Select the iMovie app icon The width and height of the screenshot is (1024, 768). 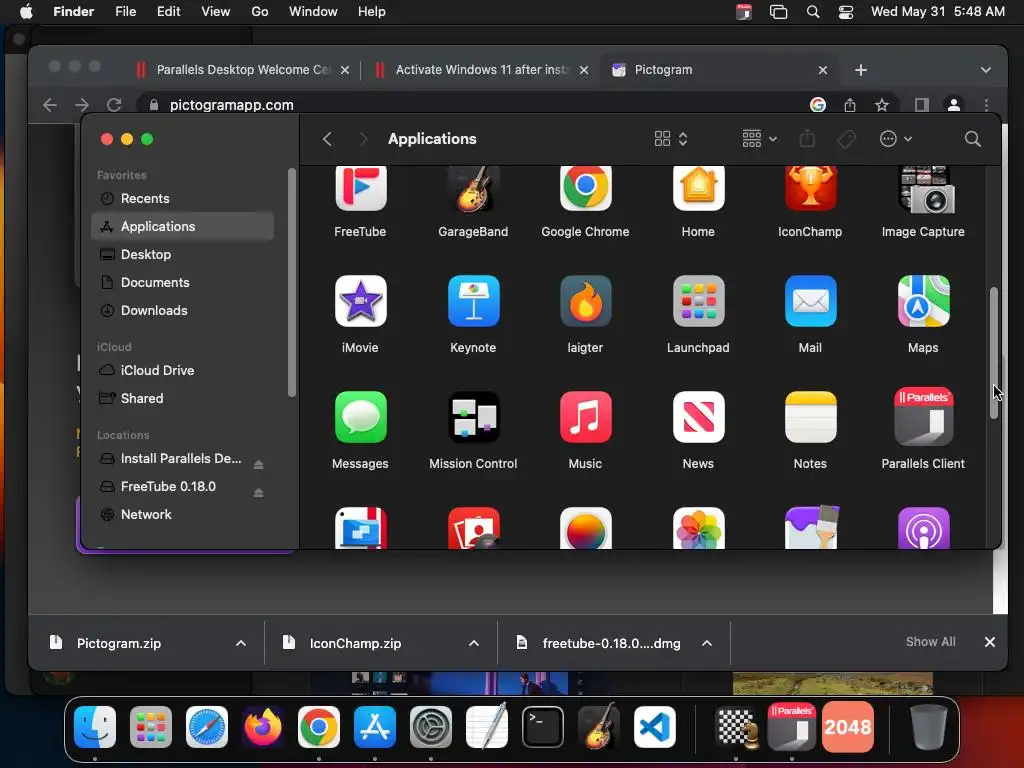[360, 301]
